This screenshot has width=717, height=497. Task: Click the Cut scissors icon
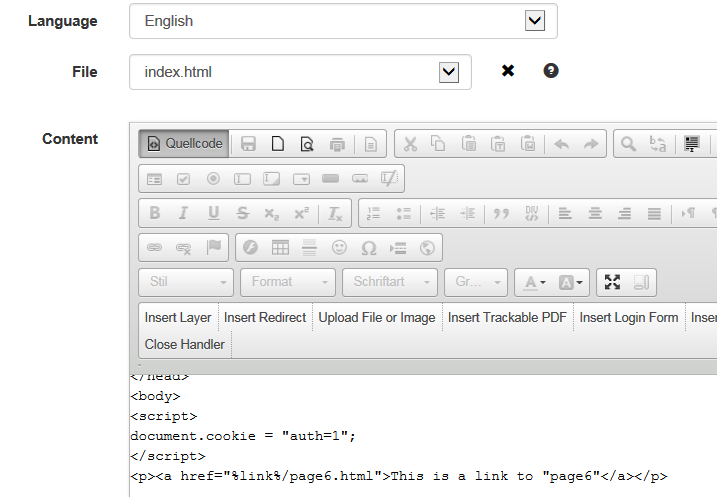(410, 144)
